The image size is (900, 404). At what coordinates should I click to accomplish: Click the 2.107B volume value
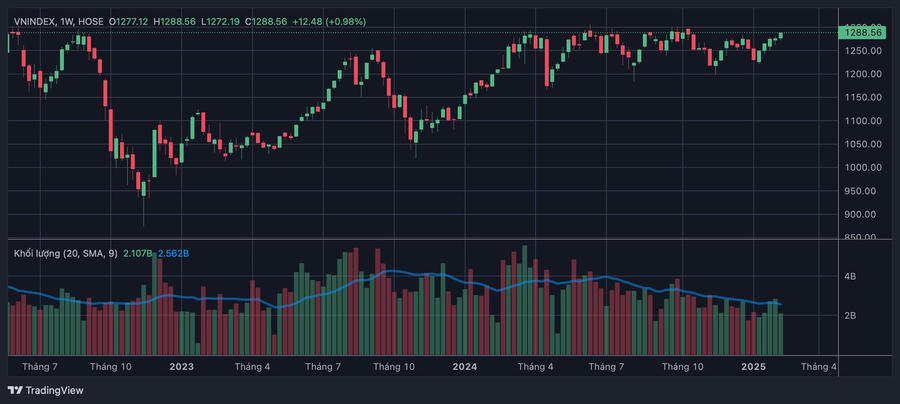138,253
